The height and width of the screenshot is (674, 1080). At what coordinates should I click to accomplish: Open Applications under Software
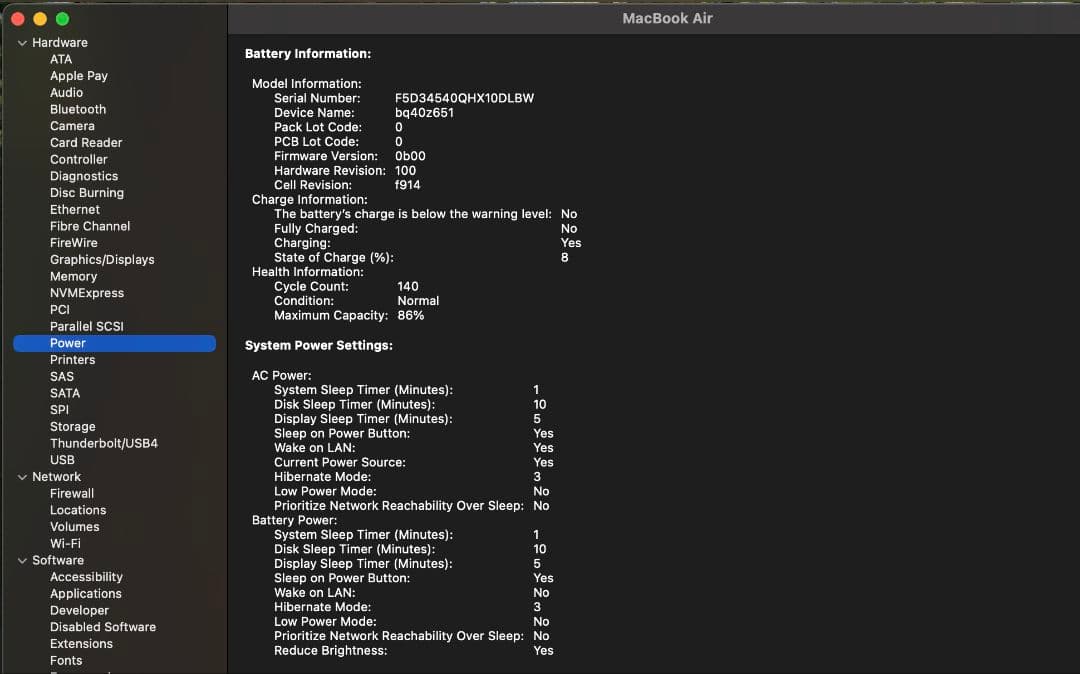86,593
